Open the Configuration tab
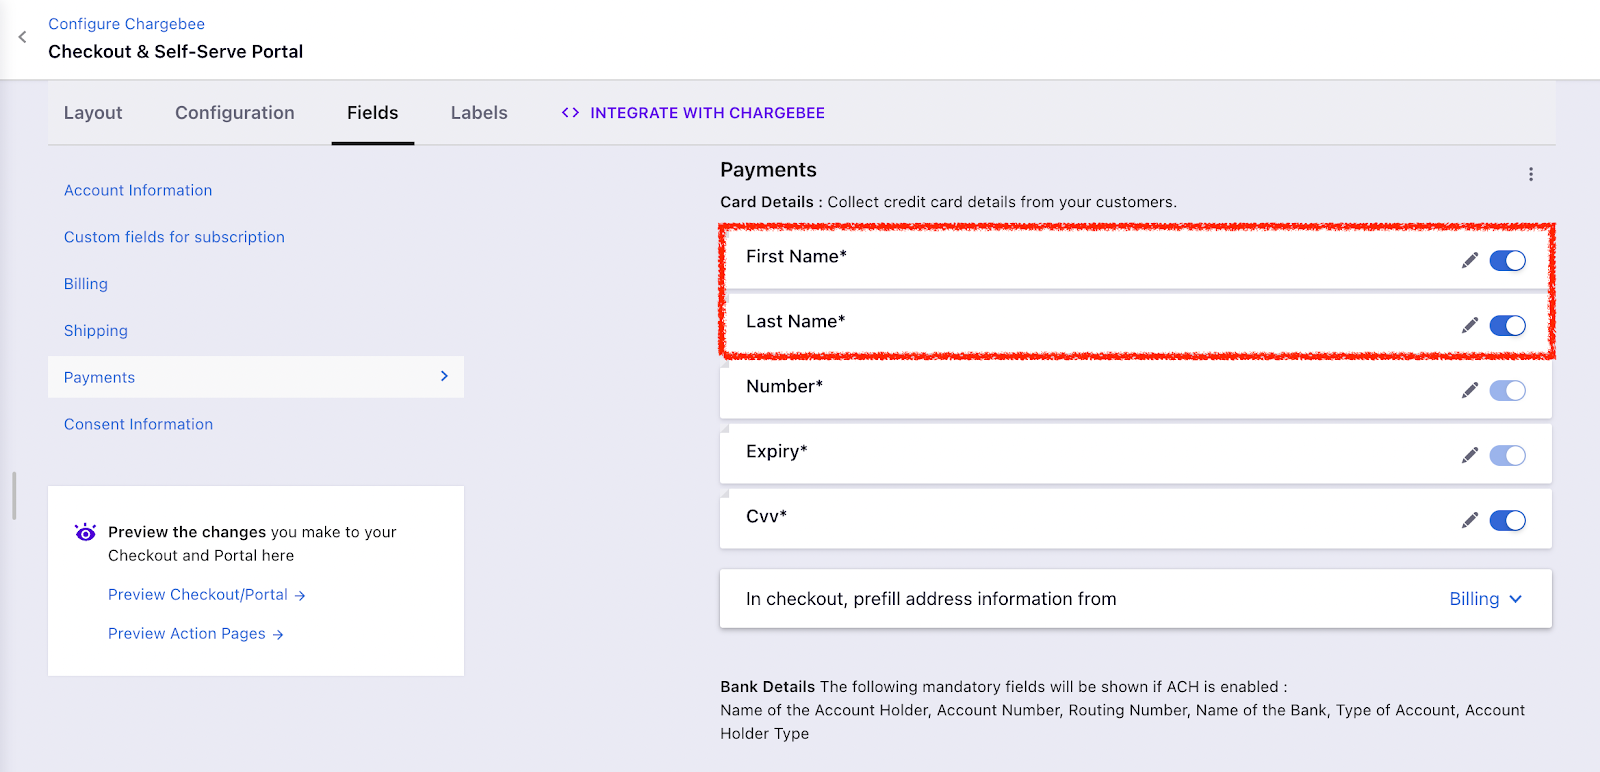Viewport: 1600px width, 772px height. click(235, 113)
